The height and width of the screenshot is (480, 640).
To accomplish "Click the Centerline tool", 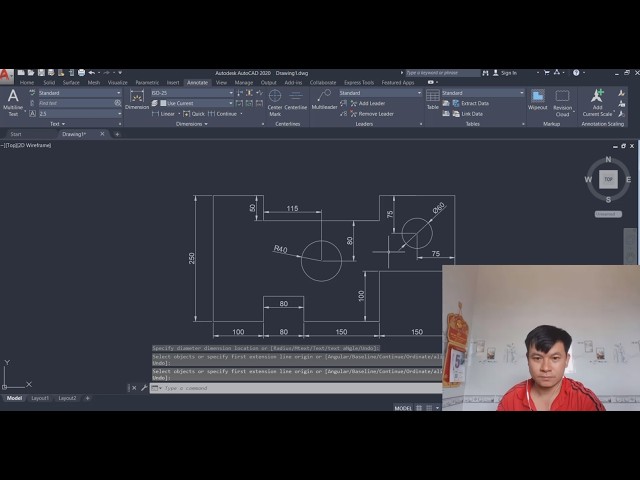I will 296,100.
